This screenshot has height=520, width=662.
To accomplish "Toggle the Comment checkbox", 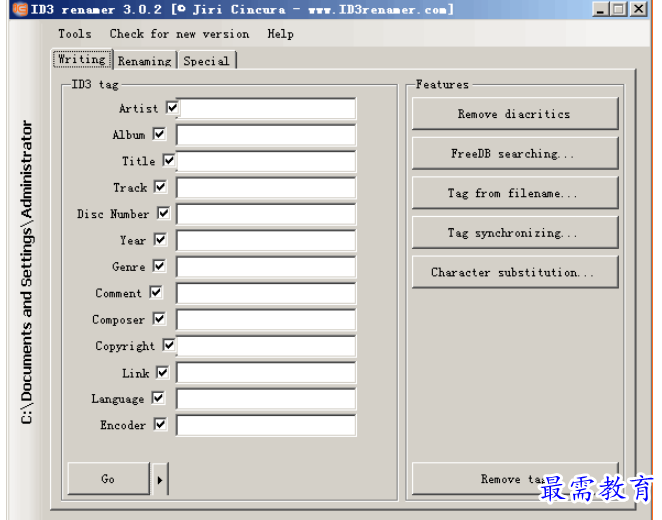I will 156,292.
